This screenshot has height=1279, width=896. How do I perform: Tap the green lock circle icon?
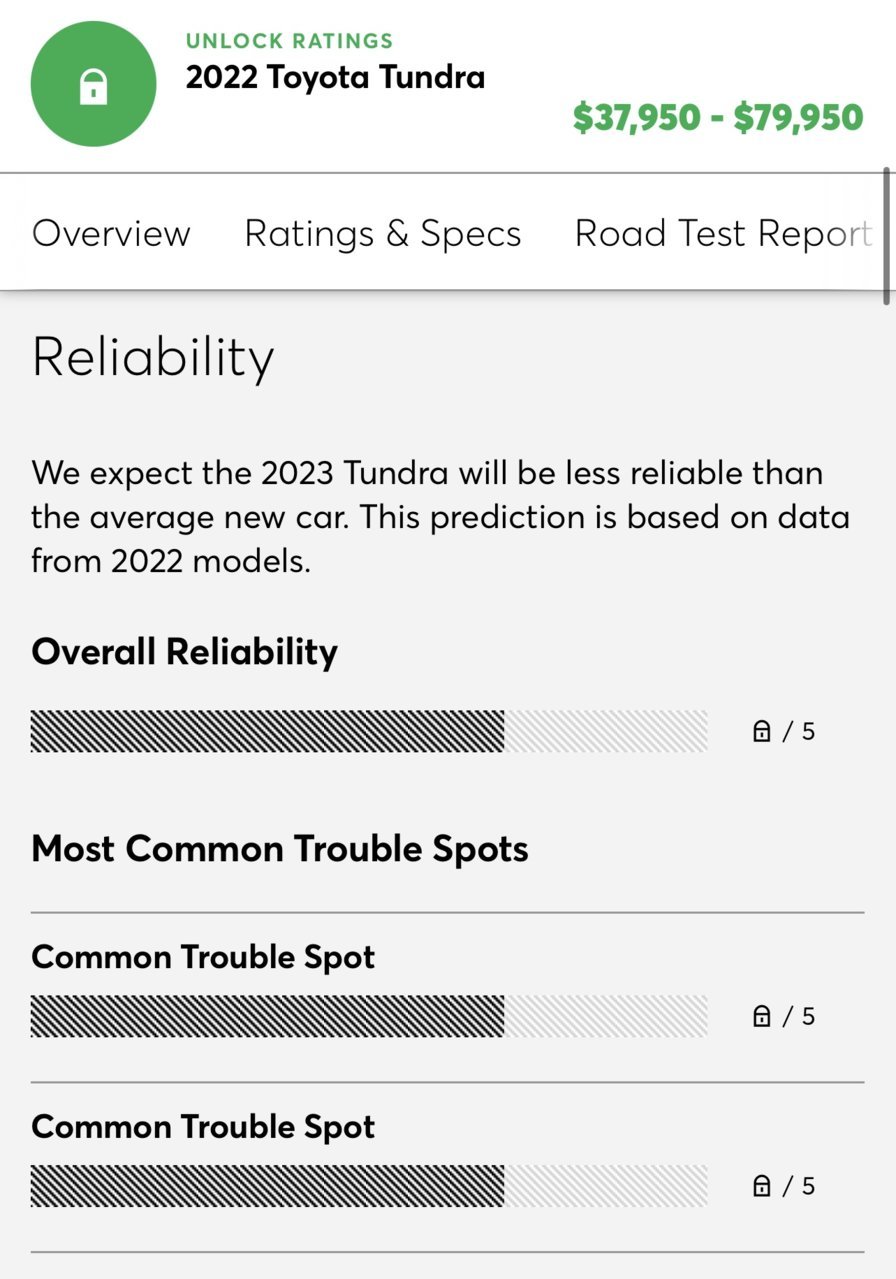pos(93,85)
